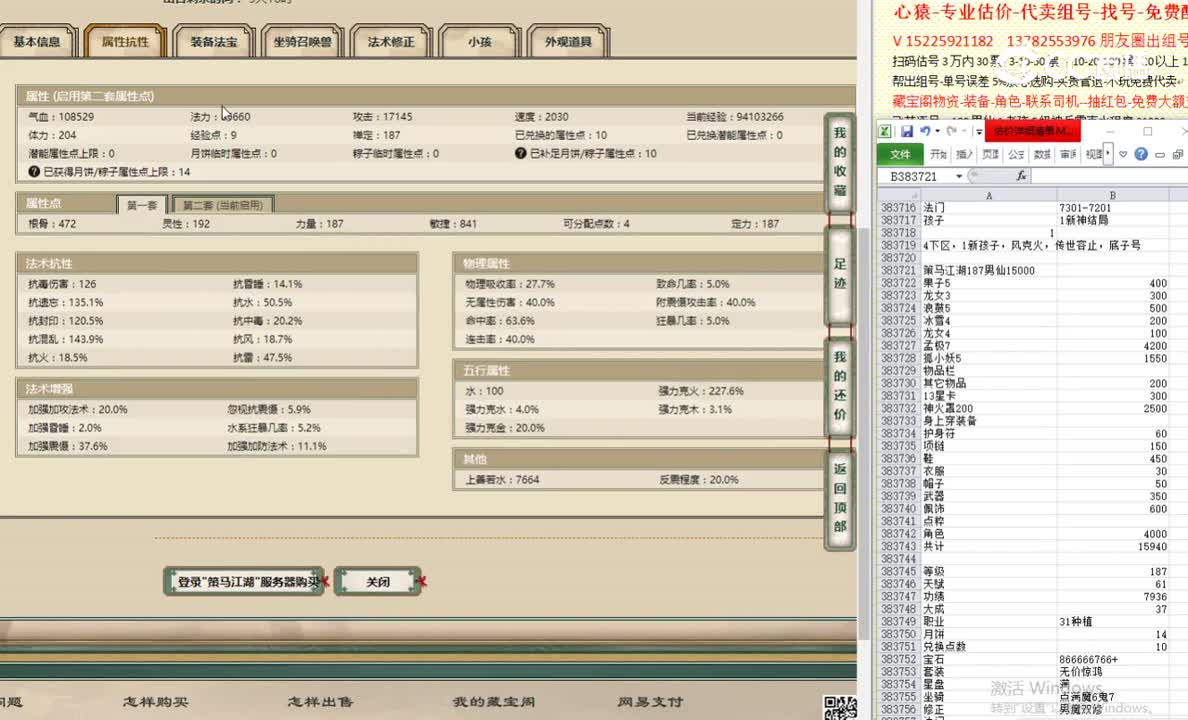Open the 视图 View ribbon tab
This screenshot has width=1188, height=720.
pyautogui.click(x=1093, y=154)
